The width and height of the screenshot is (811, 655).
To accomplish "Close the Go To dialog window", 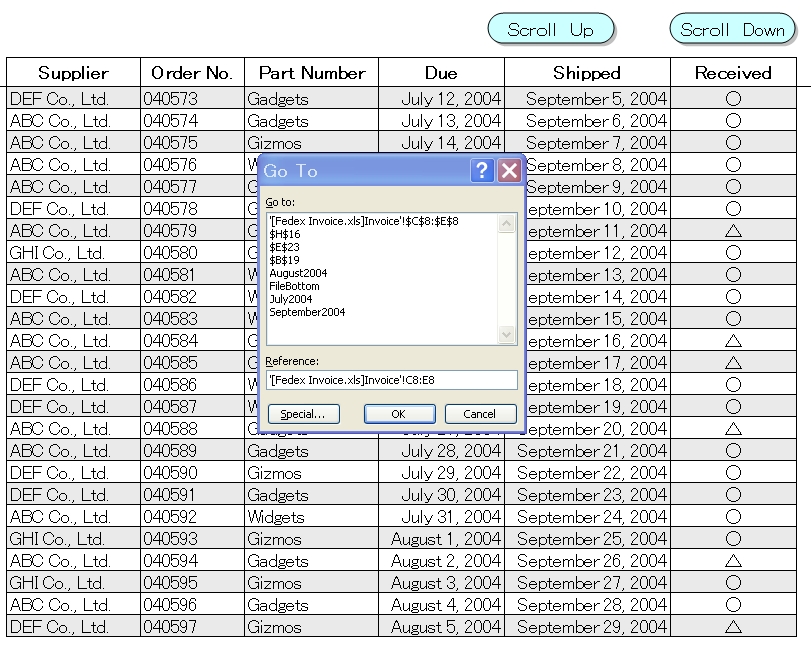I will [x=509, y=171].
